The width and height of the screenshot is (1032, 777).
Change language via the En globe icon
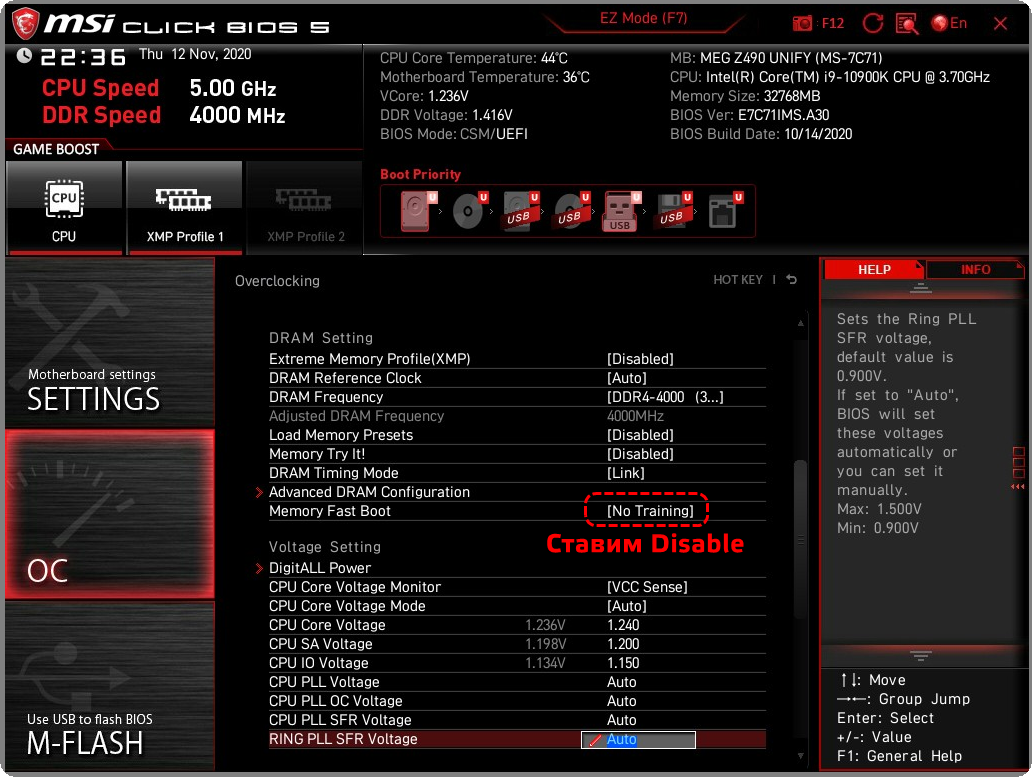(949, 24)
